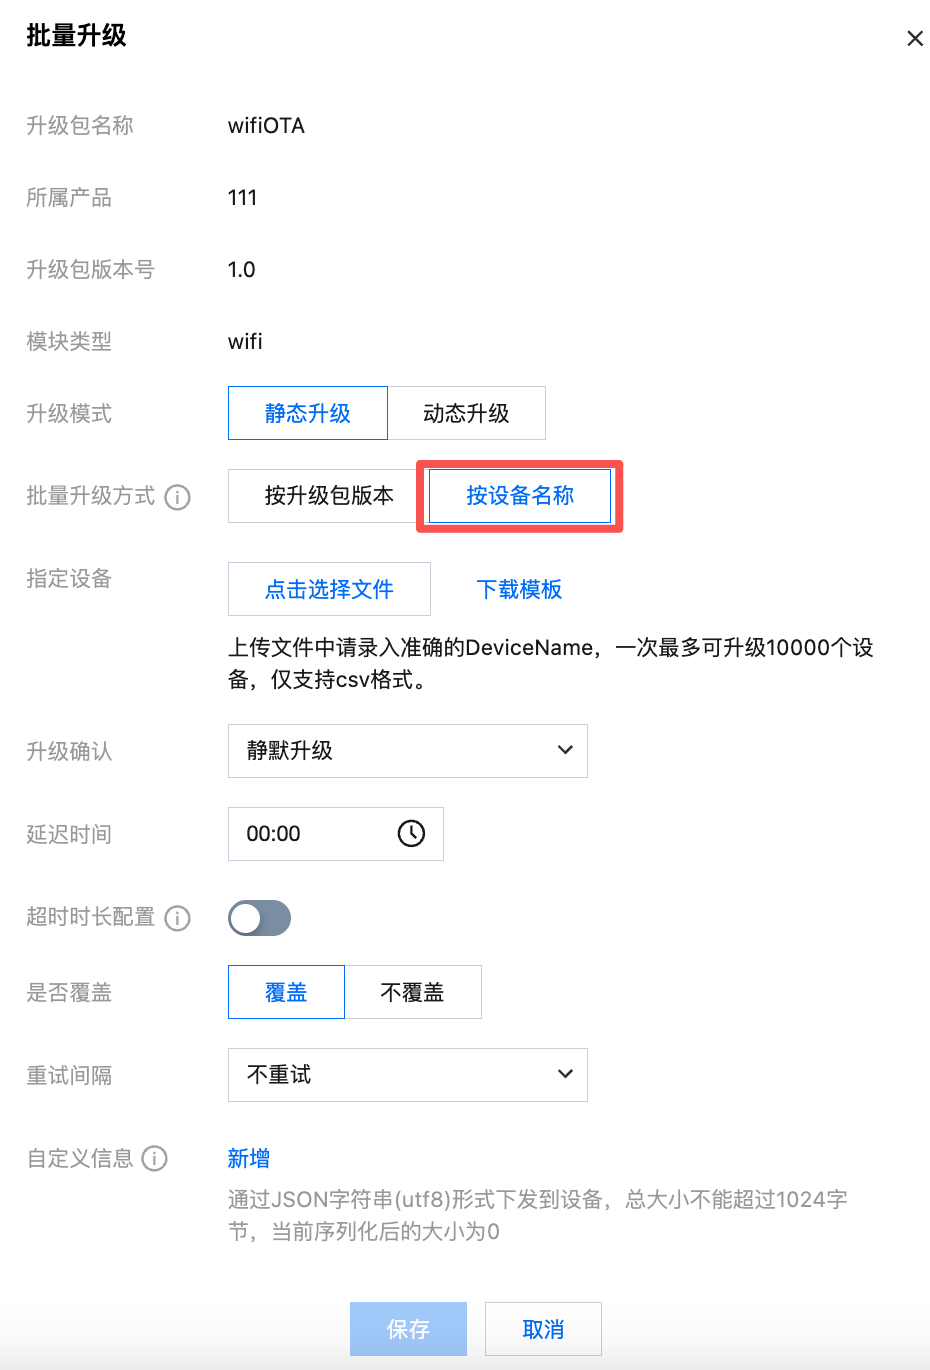Screen dimensions: 930x1370
Task: Choose 按升级包版本 batch method
Action: (328, 496)
